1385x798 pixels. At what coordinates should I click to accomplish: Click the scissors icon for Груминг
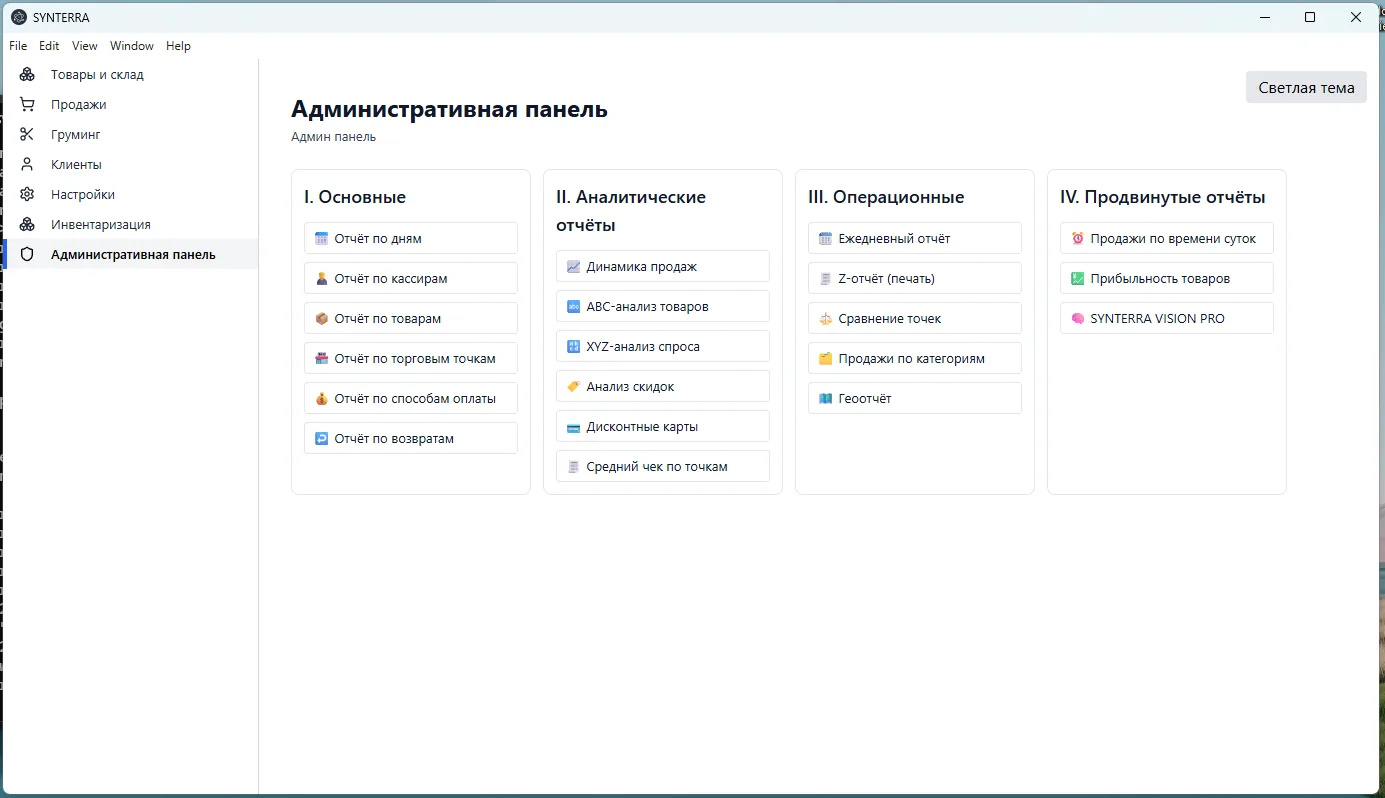pos(27,134)
